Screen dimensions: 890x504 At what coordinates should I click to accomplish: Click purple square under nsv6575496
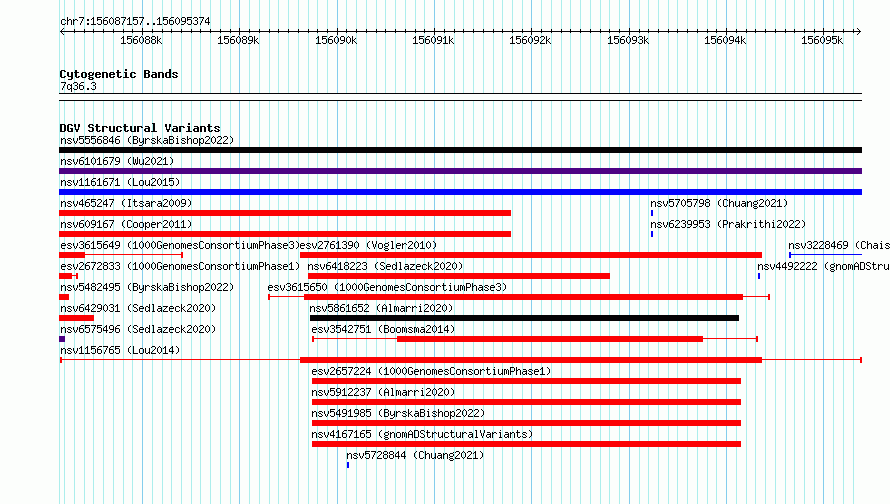point(62,339)
